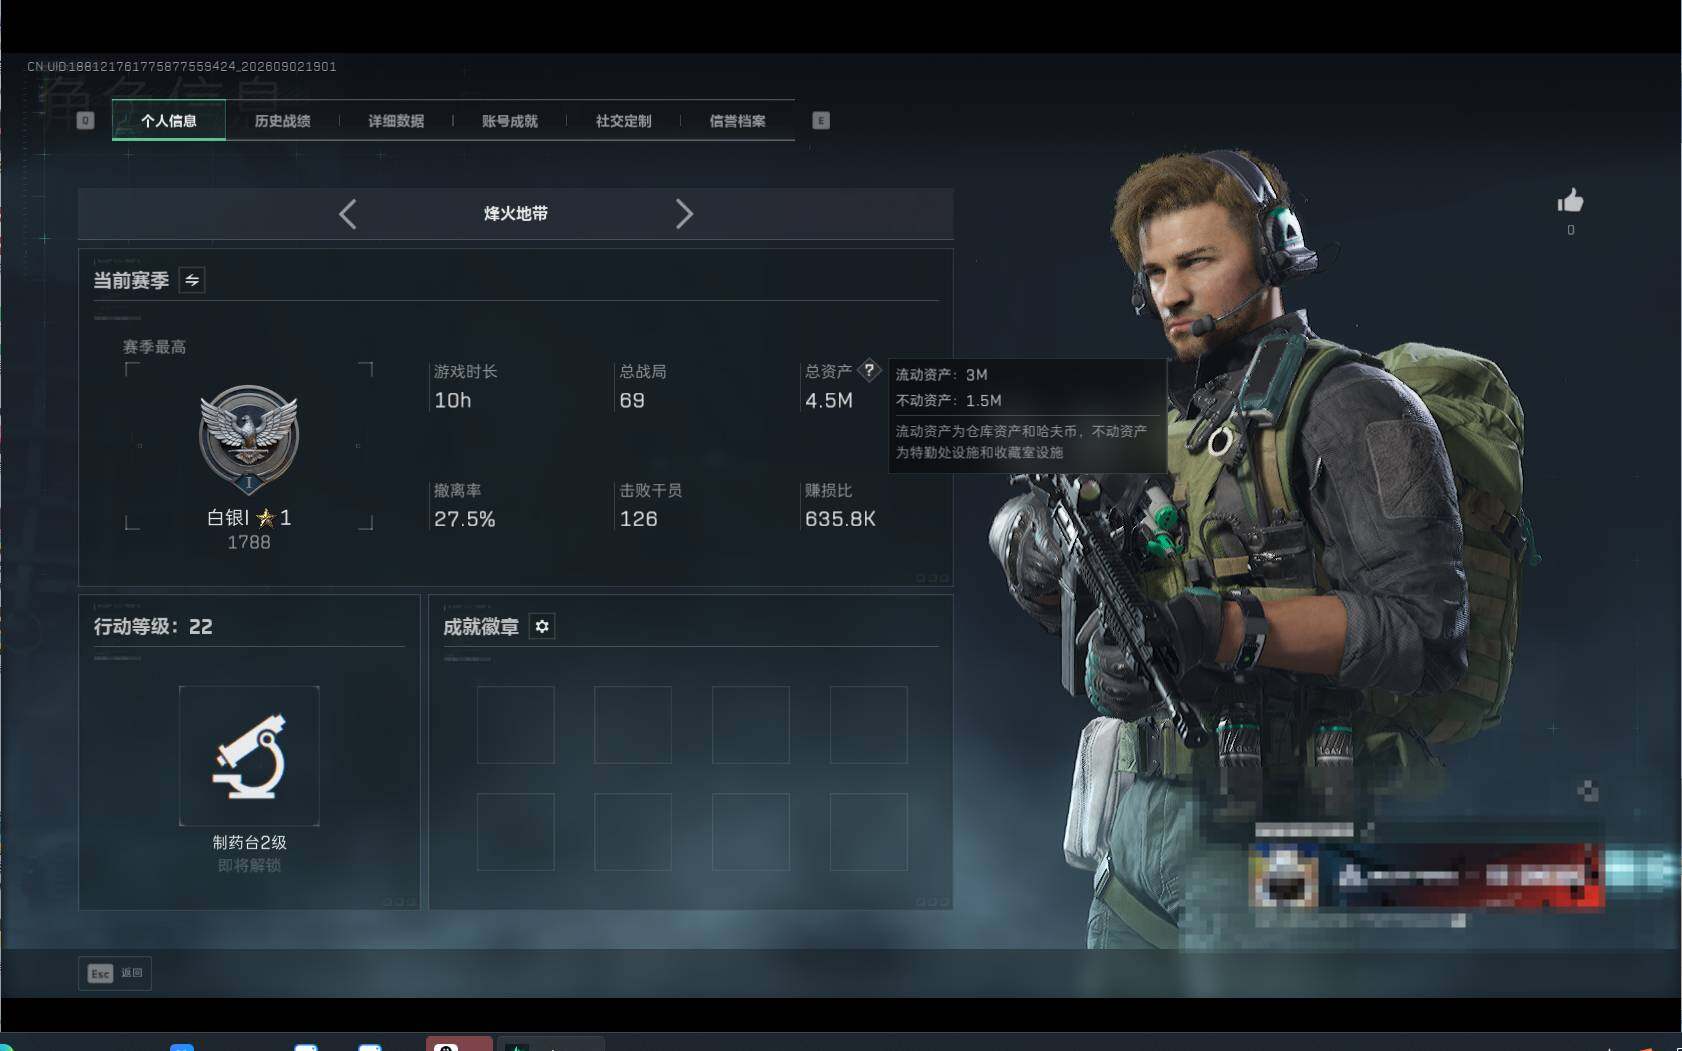Image resolution: width=1682 pixels, height=1051 pixels.
Task: Click the 白银I star rank label
Action: coord(249,517)
